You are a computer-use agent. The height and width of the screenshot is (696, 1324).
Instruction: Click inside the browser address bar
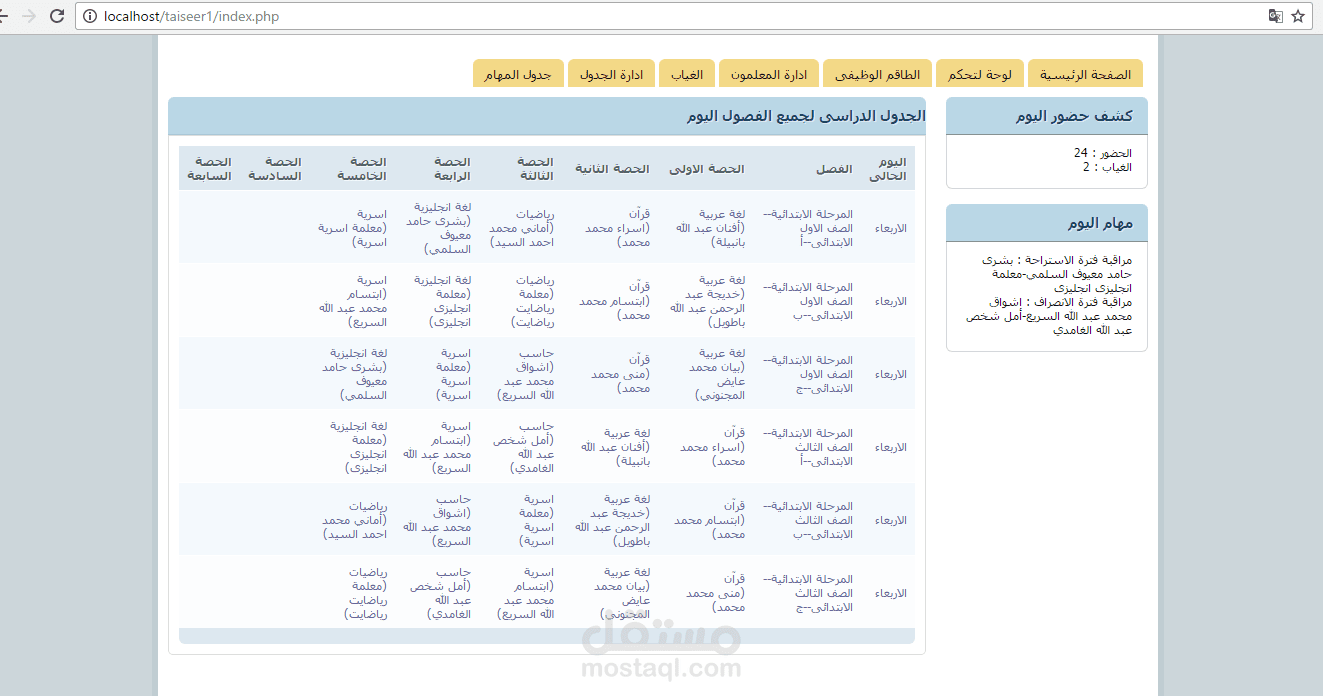[400, 16]
